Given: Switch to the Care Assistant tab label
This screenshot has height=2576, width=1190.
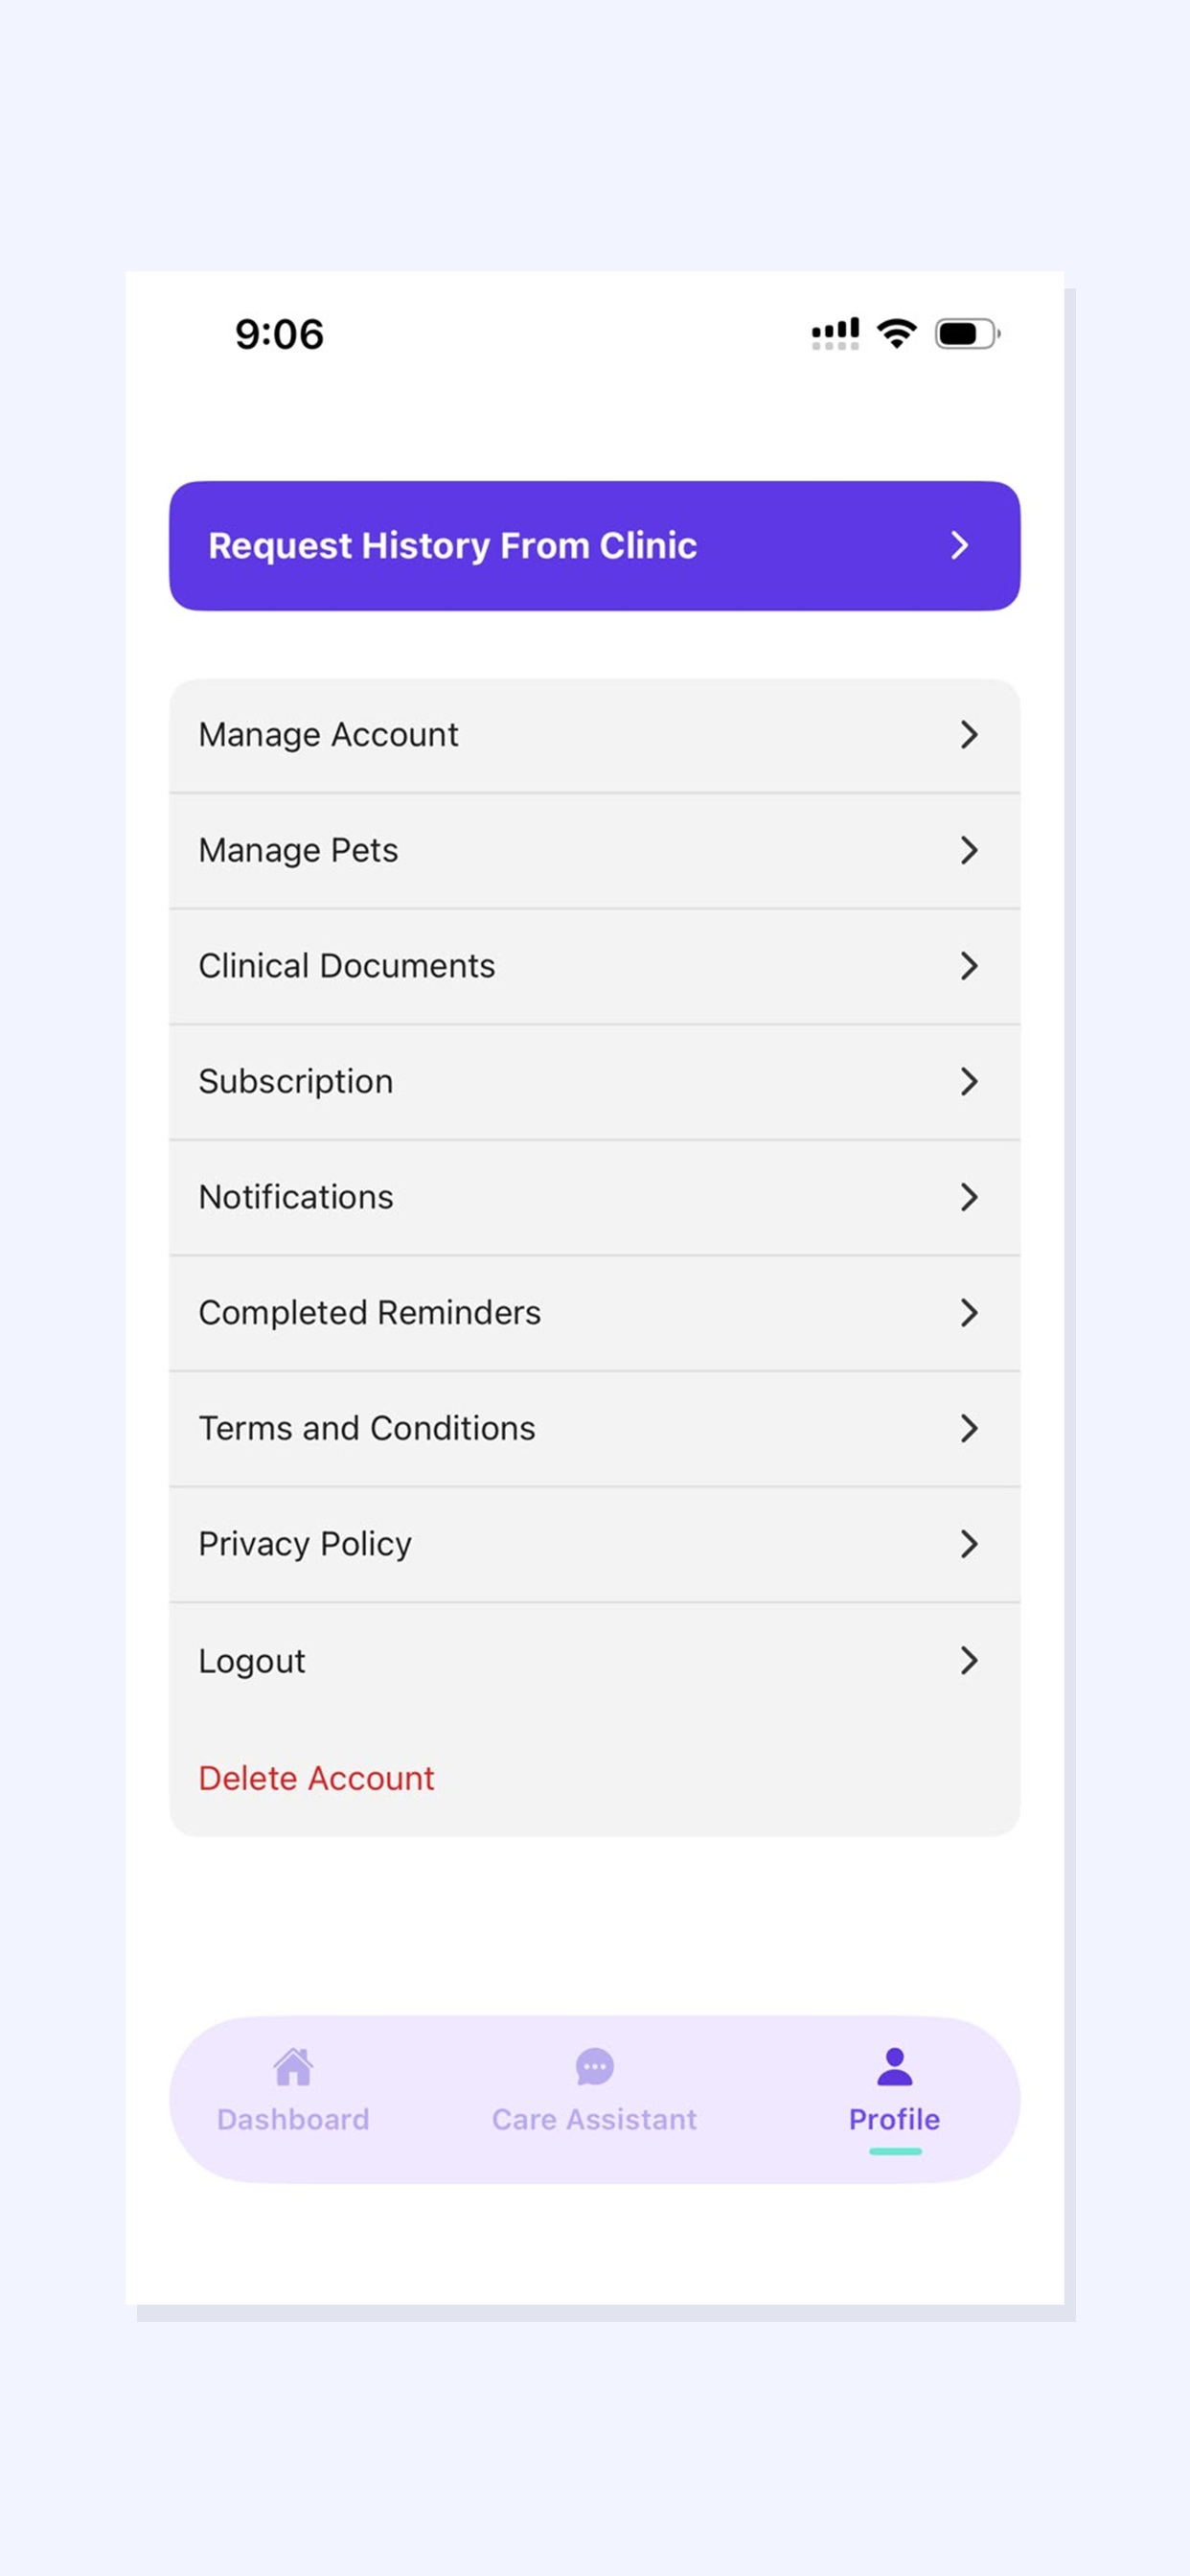Looking at the screenshot, I should pyautogui.click(x=594, y=2119).
